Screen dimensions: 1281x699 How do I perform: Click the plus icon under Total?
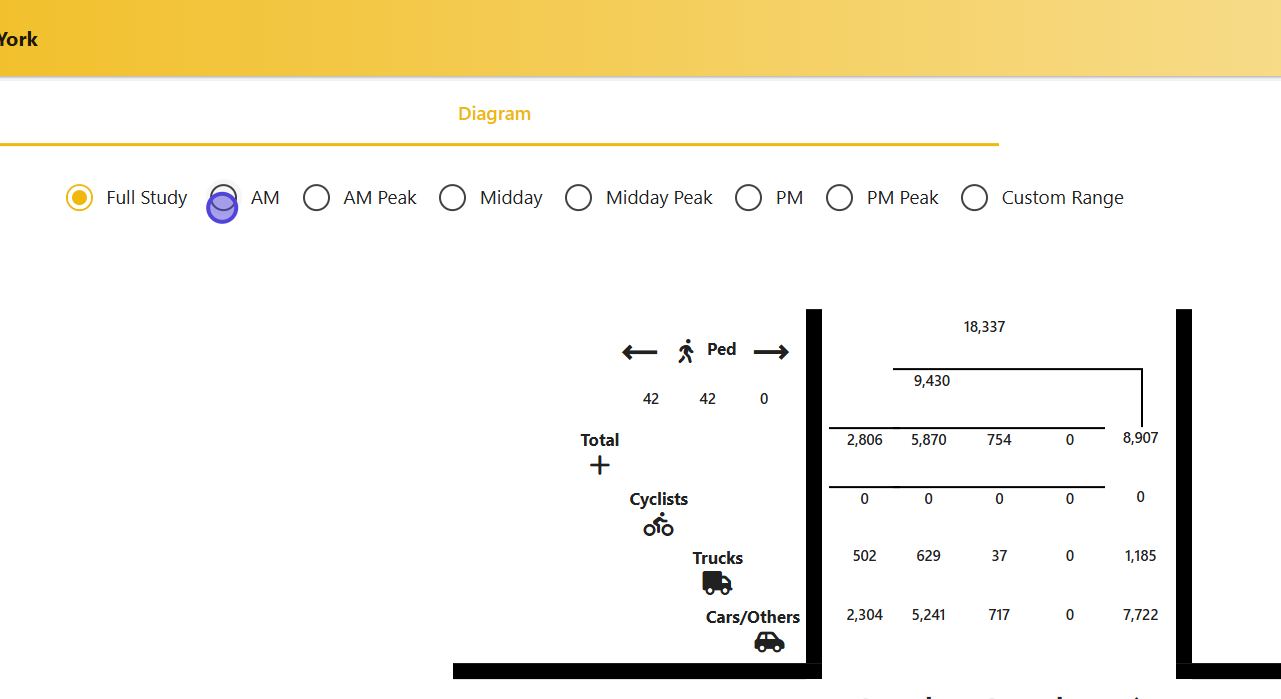click(599, 465)
